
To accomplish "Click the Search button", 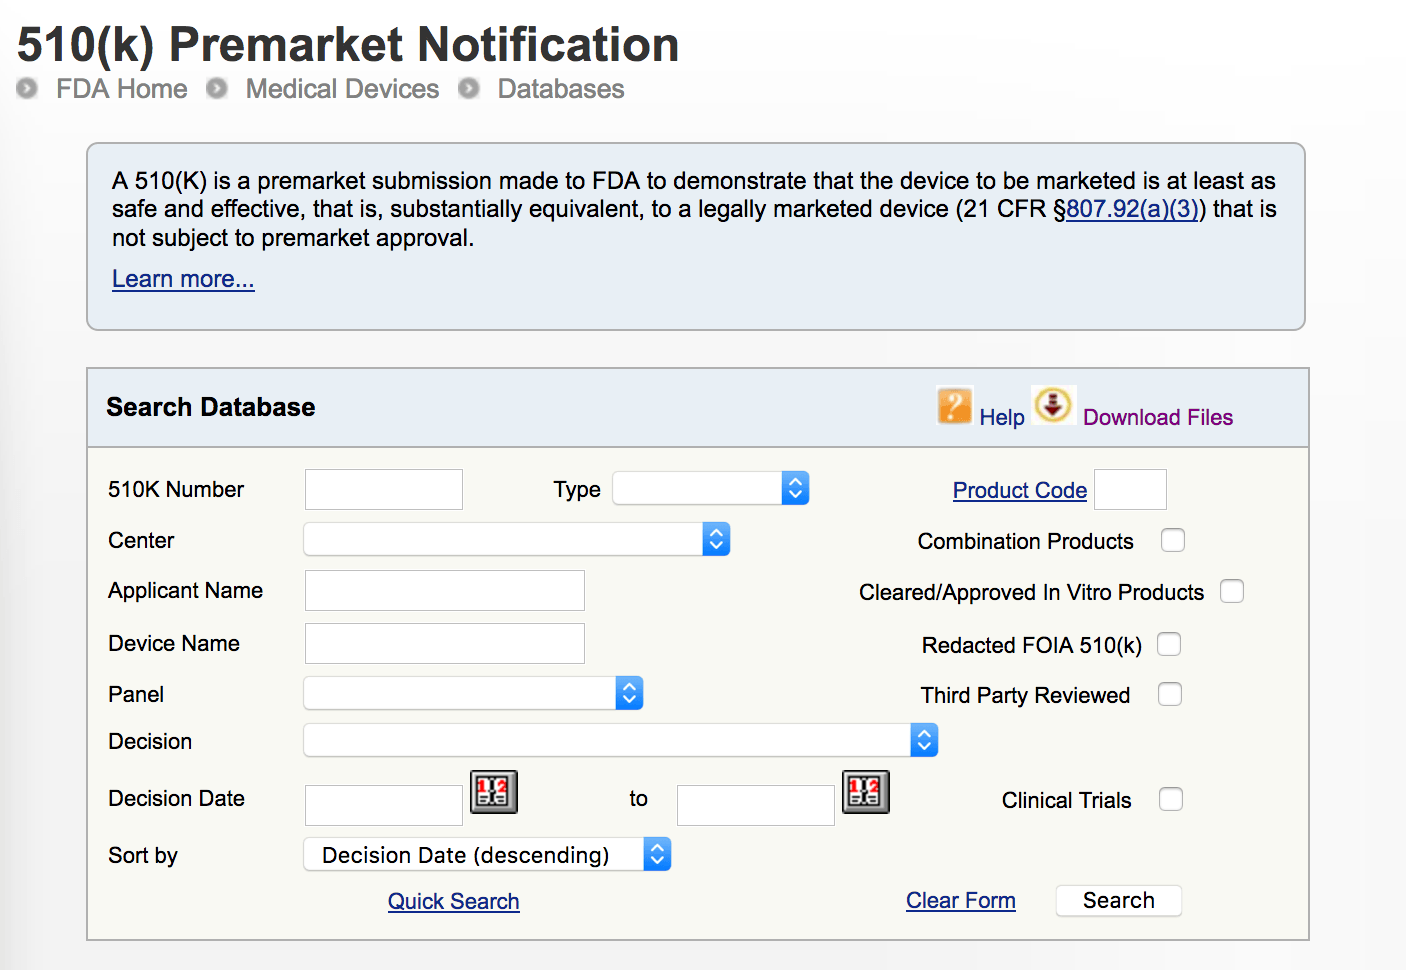I will [x=1119, y=900].
